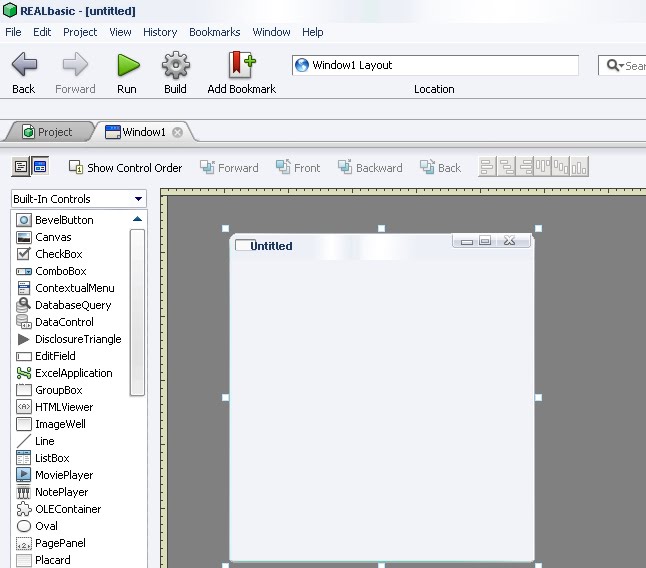Move control Forward one layer
Screen dimensions: 646x568
point(229,168)
